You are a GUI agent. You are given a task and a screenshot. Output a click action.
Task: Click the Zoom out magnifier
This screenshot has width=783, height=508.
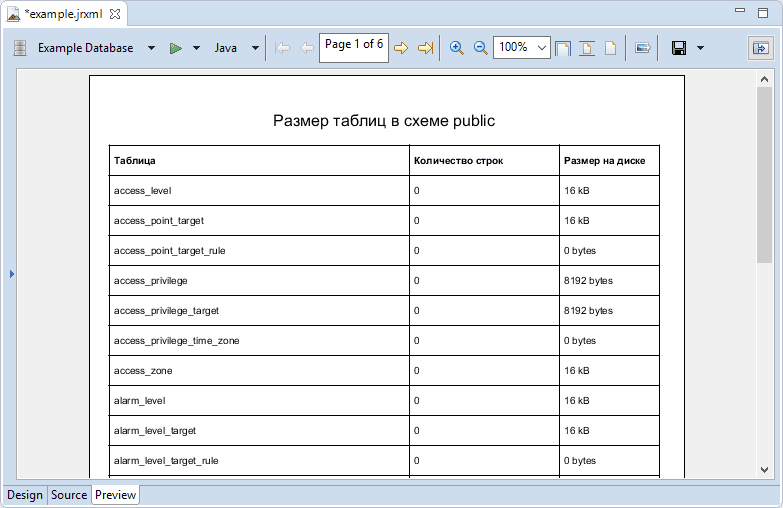(480, 48)
